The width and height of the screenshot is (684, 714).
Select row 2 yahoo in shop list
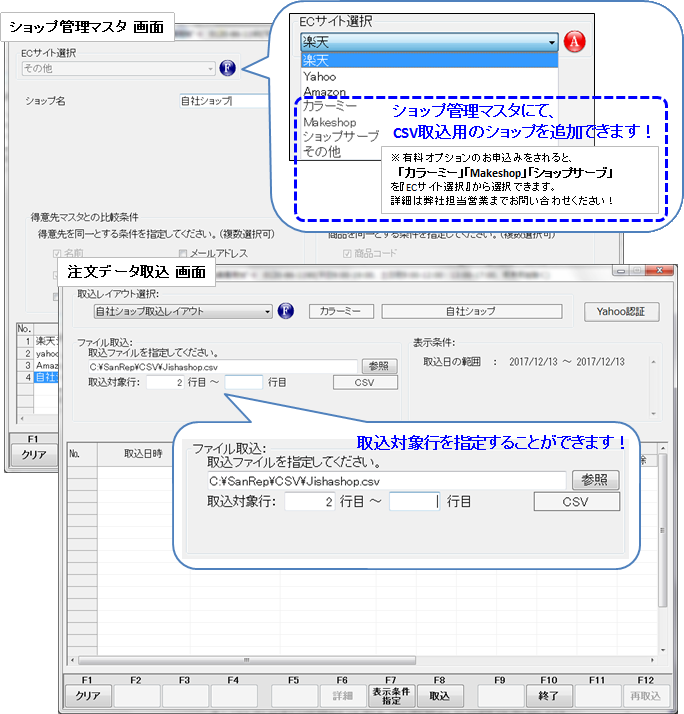point(38,353)
